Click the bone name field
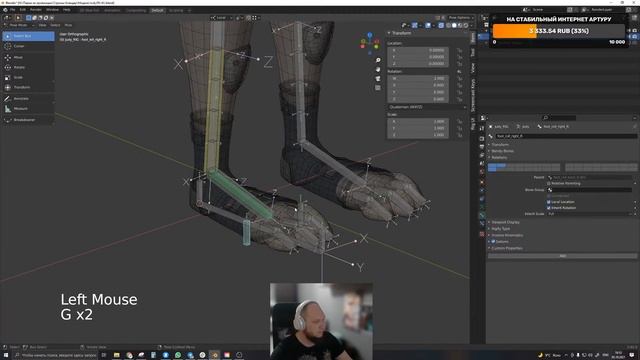The image size is (640, 360). [x=566, y=136]
